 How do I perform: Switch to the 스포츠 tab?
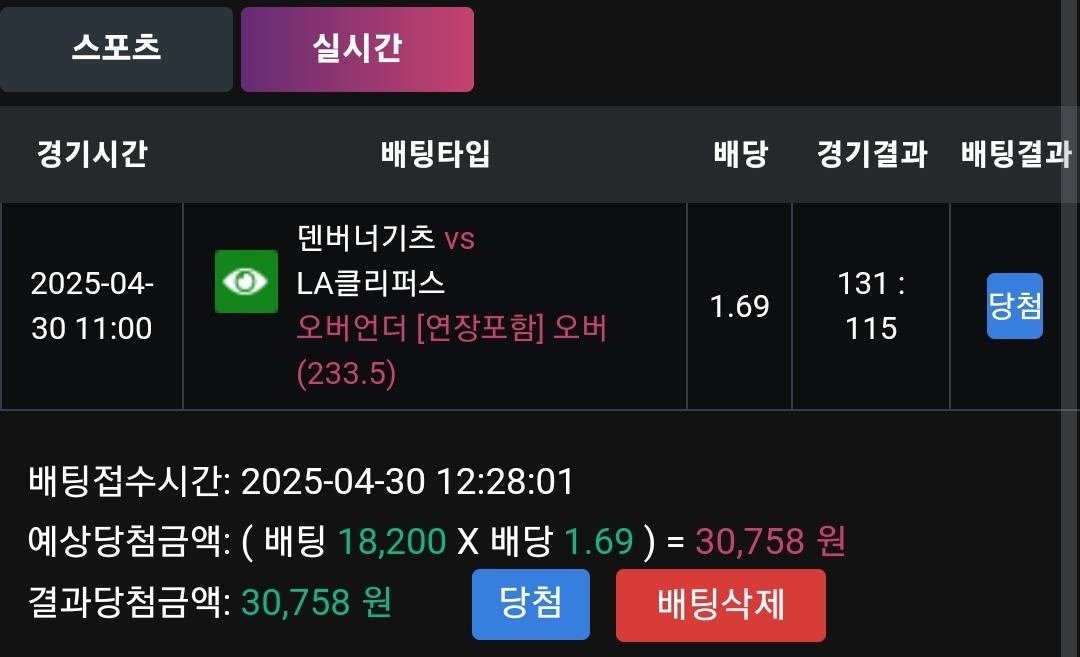116,49
